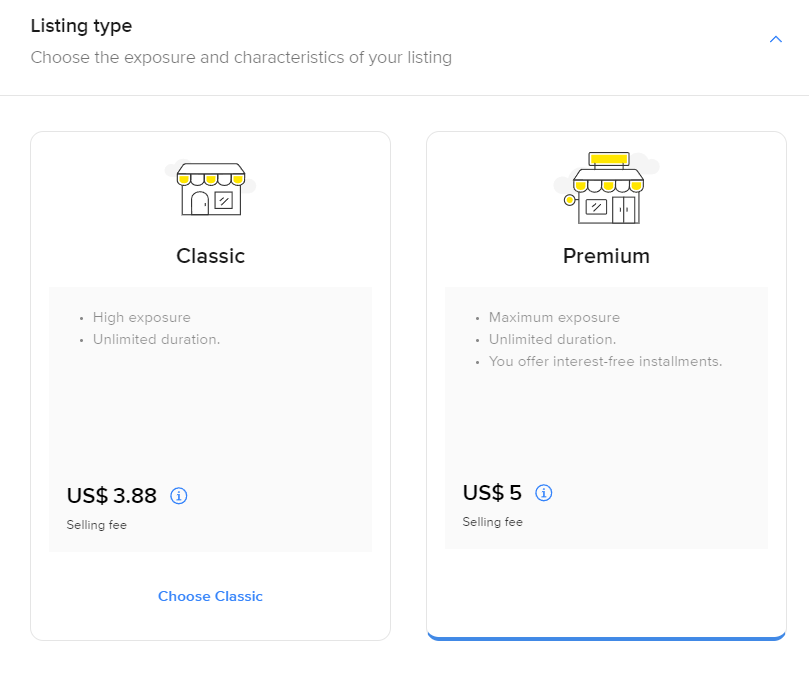
Task: Open info icon beside US$ 3.88
Action: click(179, 496)
